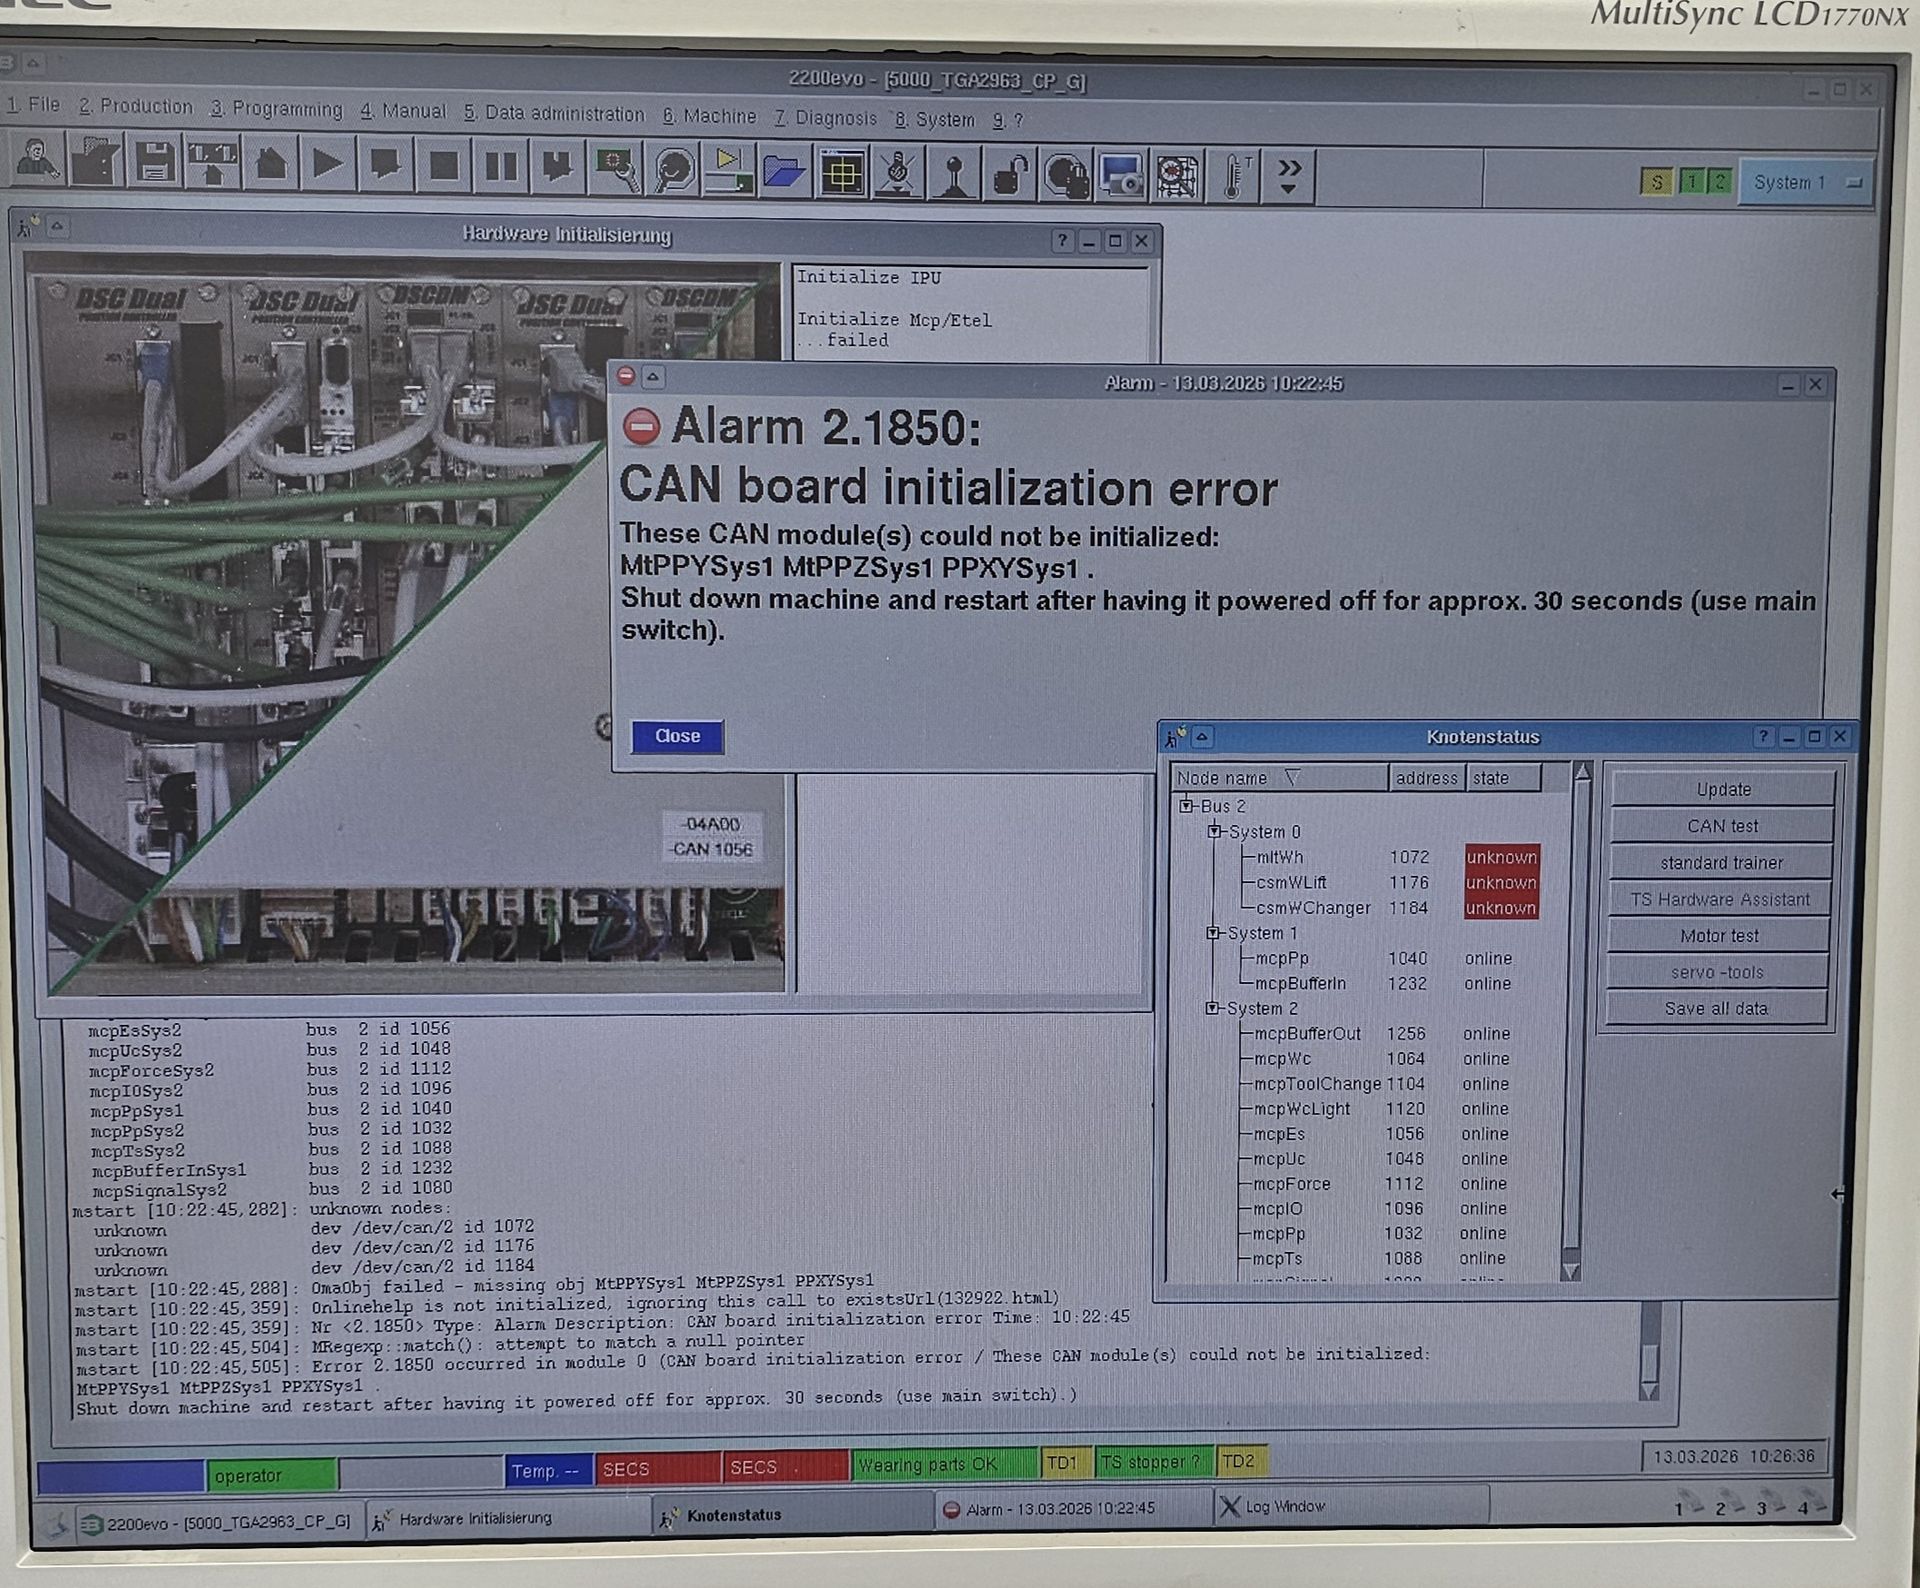Close the alarm 2.1850 dialog

(x=677, y=736)
